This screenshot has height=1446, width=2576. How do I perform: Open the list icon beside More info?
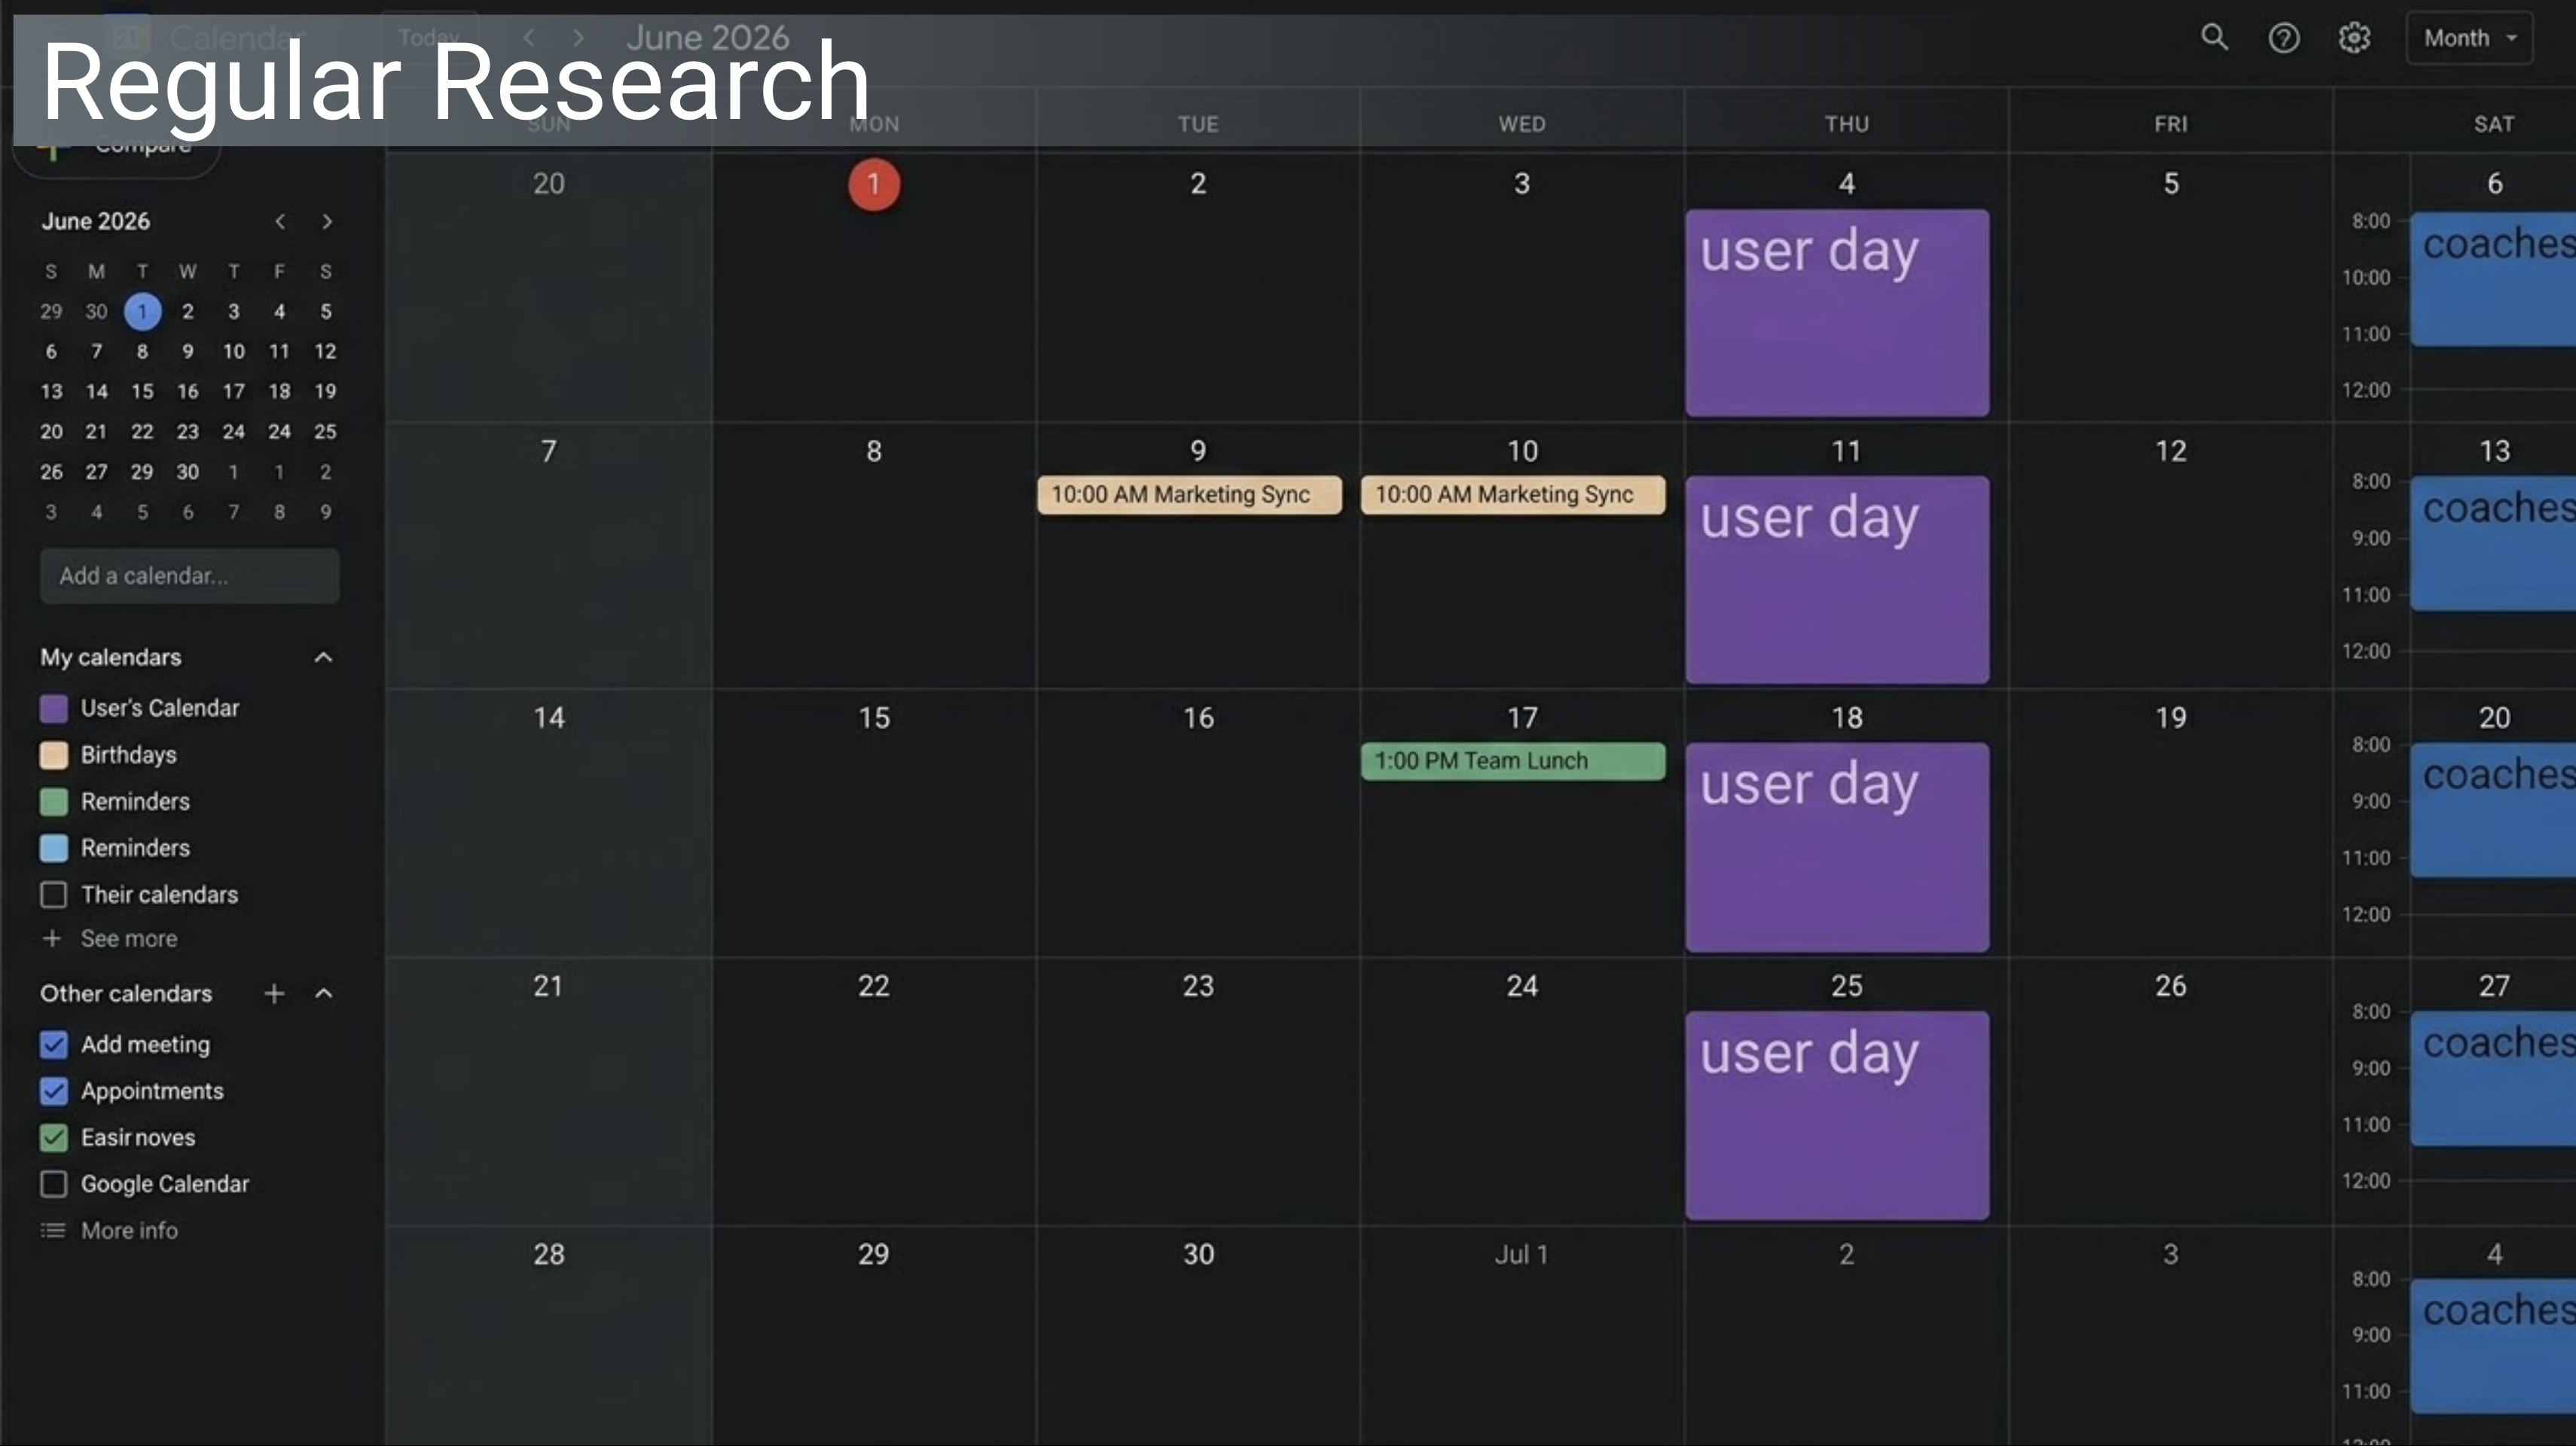point(53,1230)
